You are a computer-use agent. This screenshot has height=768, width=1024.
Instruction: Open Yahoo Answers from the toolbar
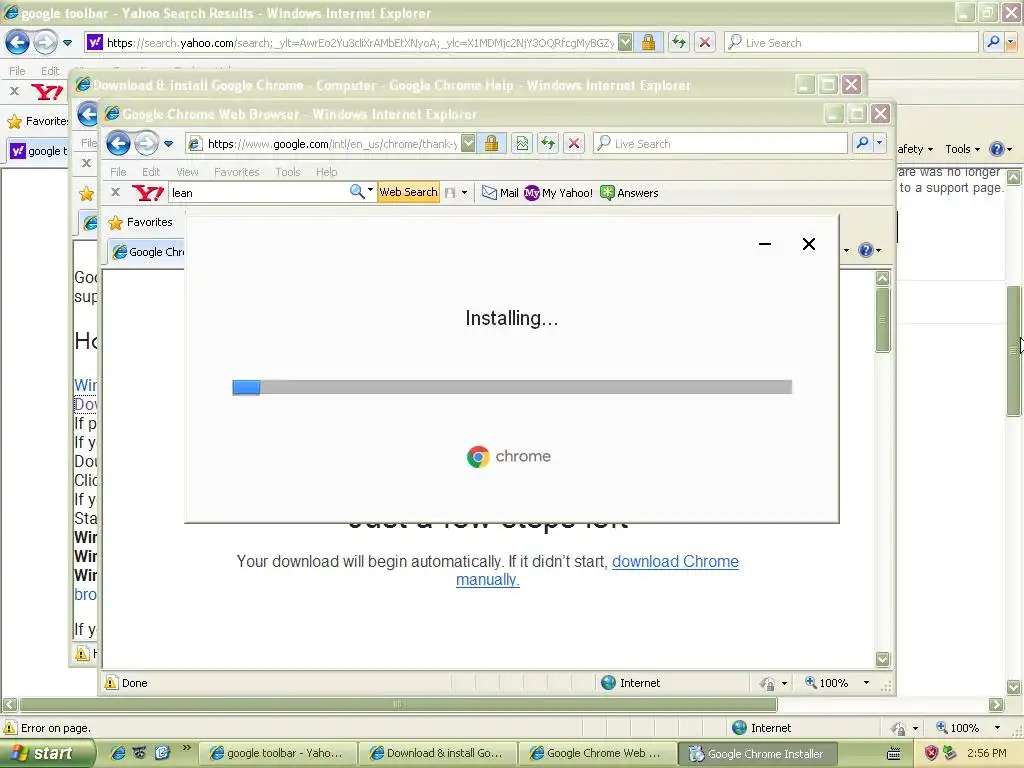coord(630,193)
